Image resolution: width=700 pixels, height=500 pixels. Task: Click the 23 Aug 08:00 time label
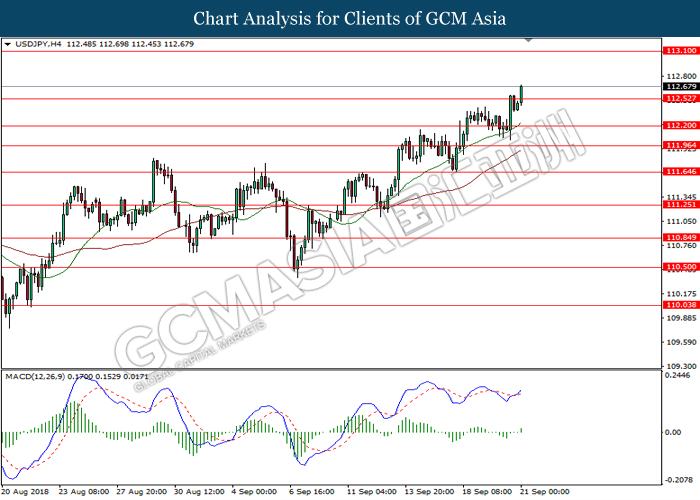click(x=83, y=492)
